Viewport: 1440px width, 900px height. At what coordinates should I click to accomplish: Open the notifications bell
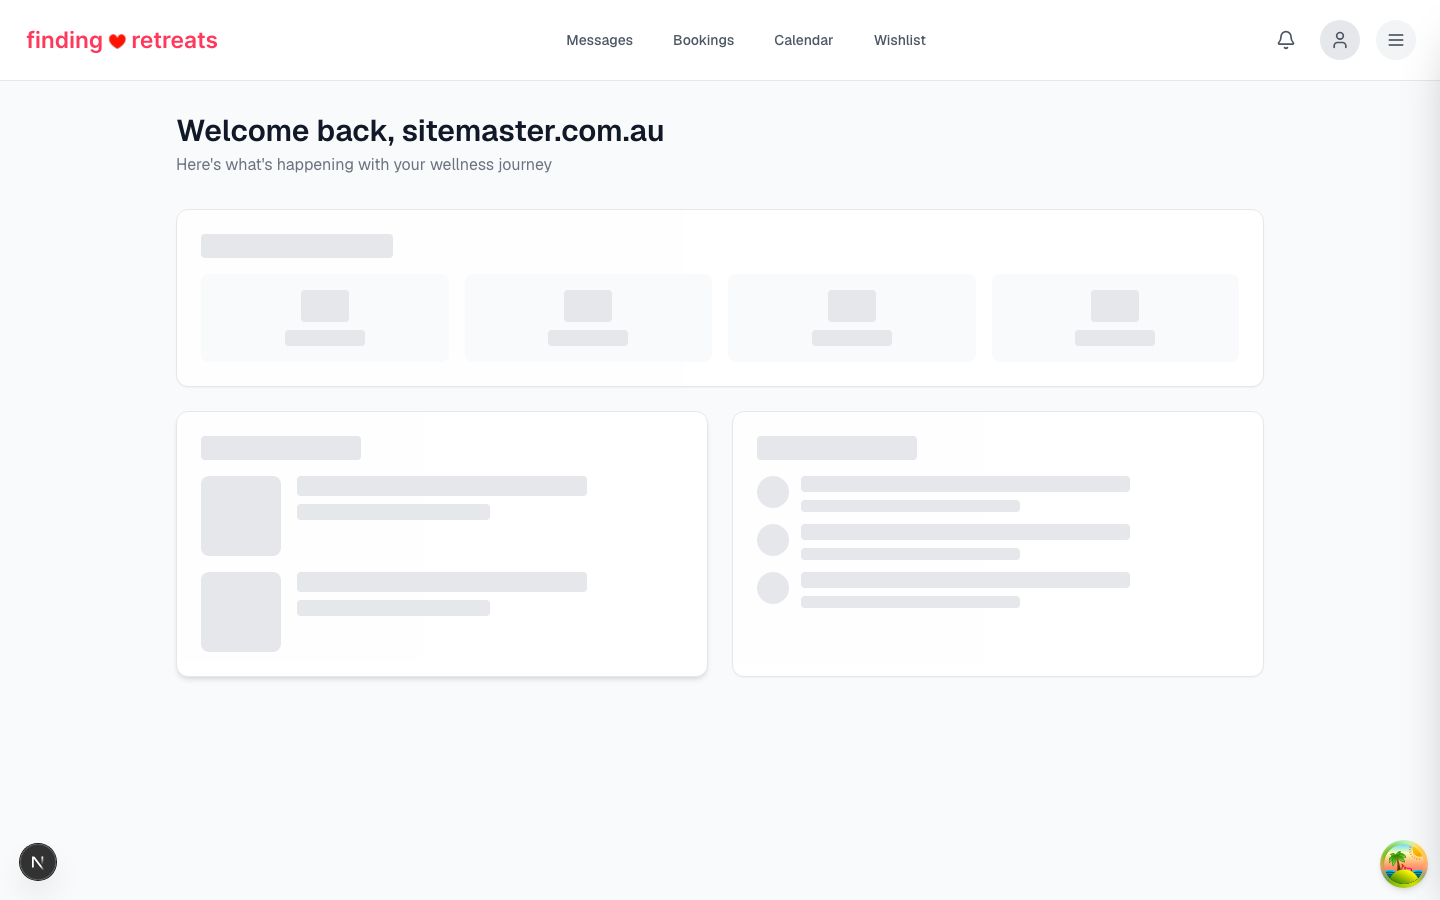pyautogui.click(x=1286, y=40)
